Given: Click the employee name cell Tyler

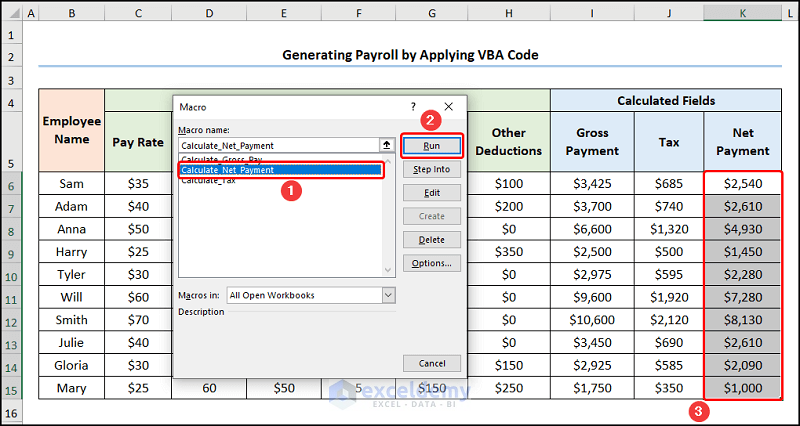Looking at the screenshot, I should click(71, 274).
